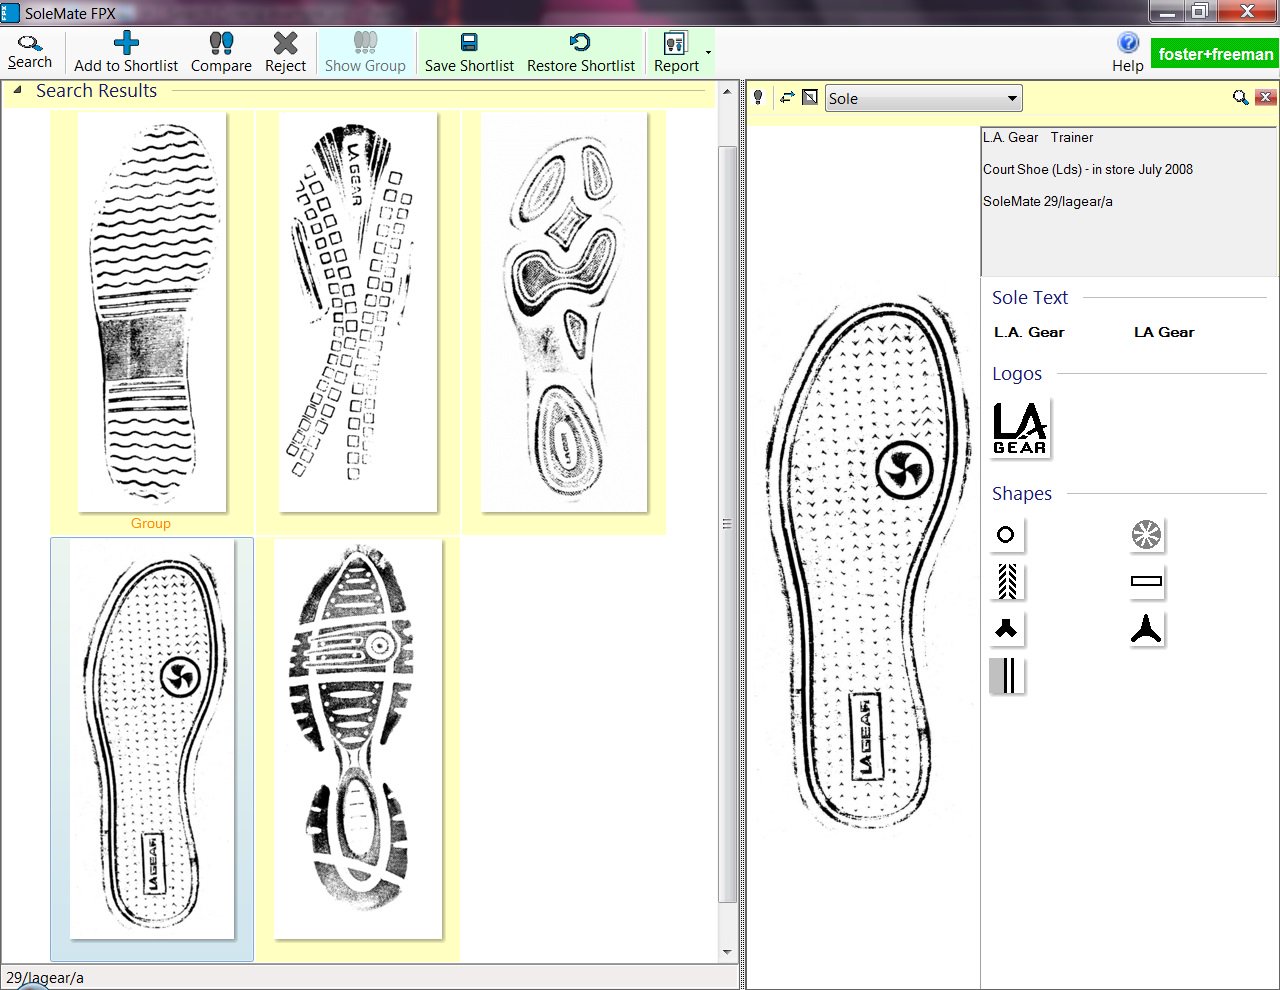Screen dimensions: 1280x990
Task: Click Show Group toolbar button
Action: coord(365,52)
